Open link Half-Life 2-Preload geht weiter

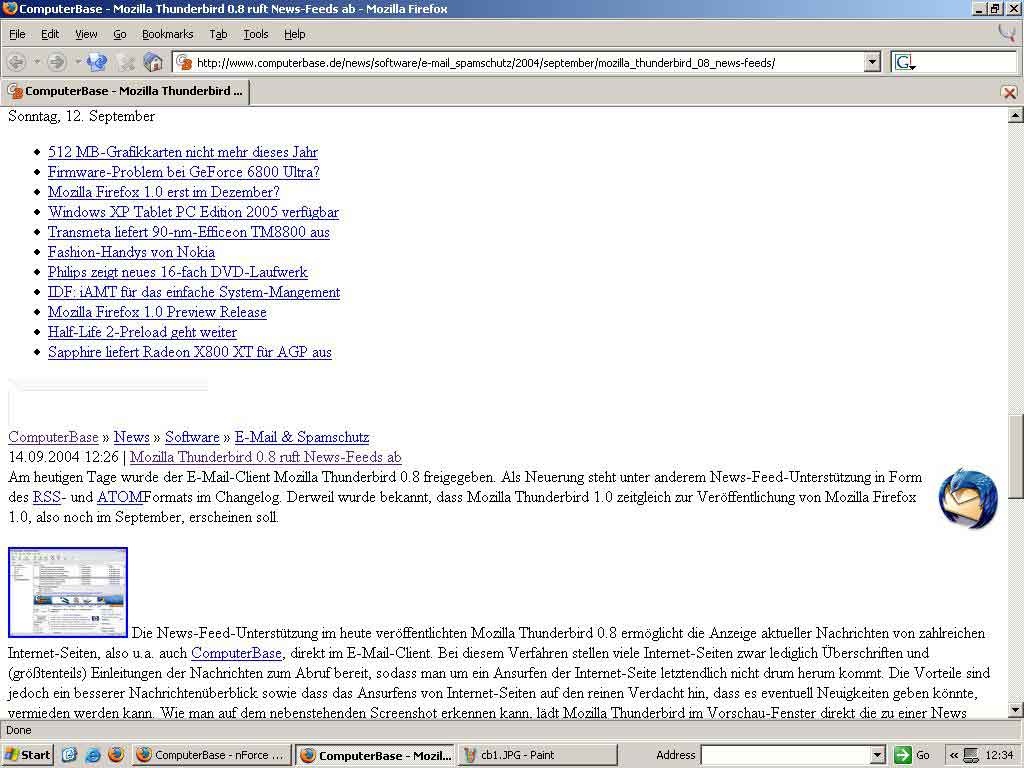point(142,332)
